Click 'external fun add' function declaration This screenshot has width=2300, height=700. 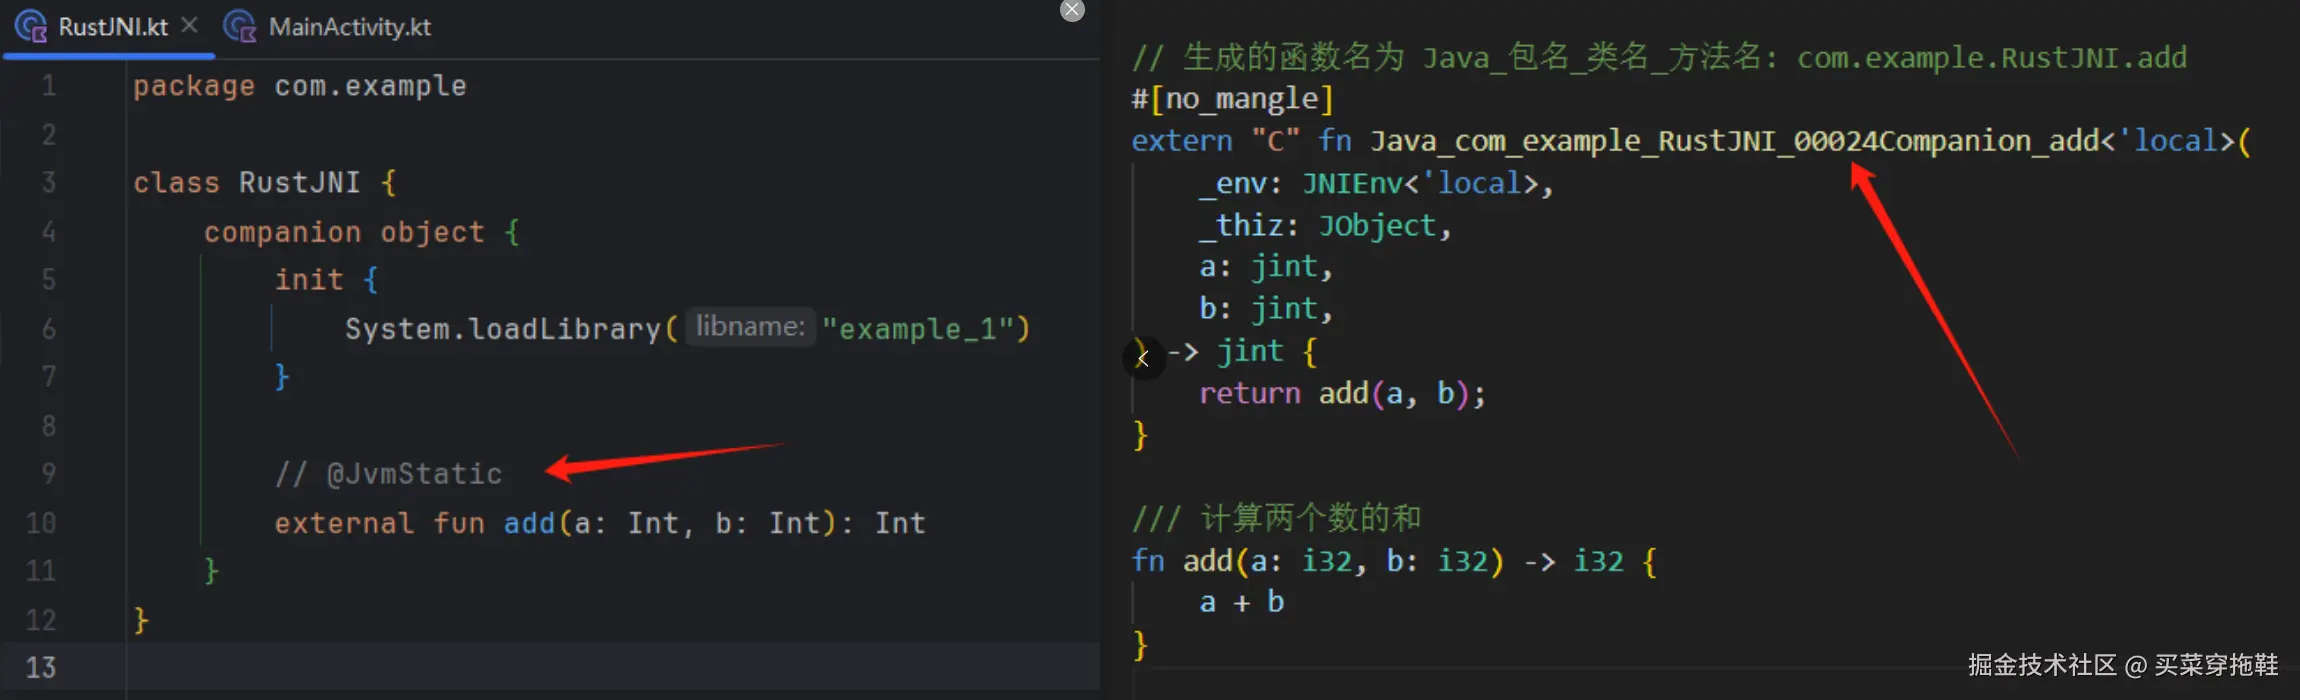coord(414,523)
